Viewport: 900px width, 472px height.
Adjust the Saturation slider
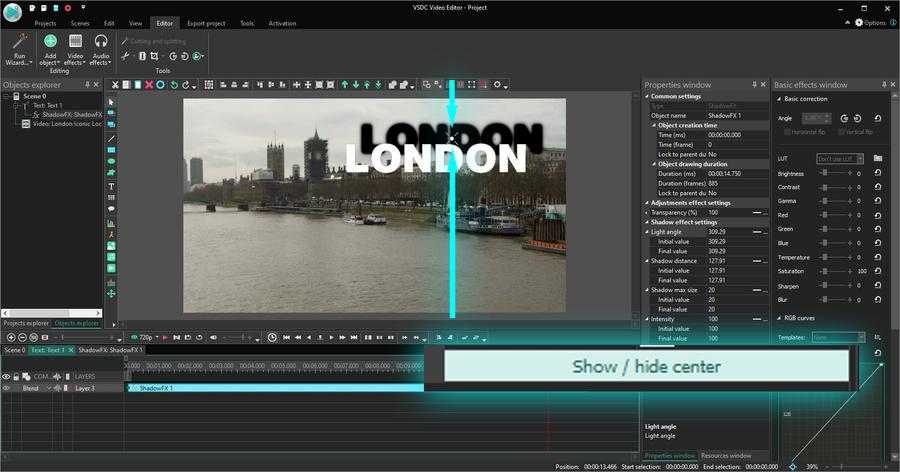[x=824, y=271]
